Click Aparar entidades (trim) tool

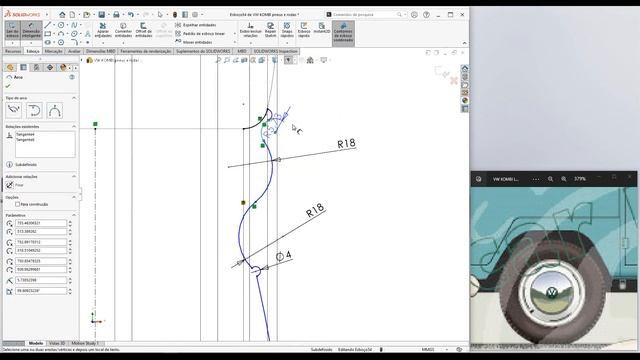click(x=103, y=30)
